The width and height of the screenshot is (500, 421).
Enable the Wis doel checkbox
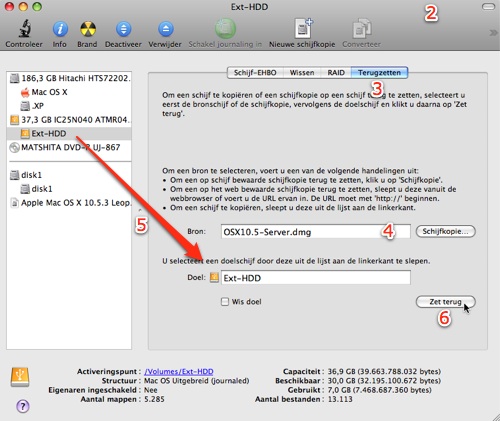click(x=225, y=302)
